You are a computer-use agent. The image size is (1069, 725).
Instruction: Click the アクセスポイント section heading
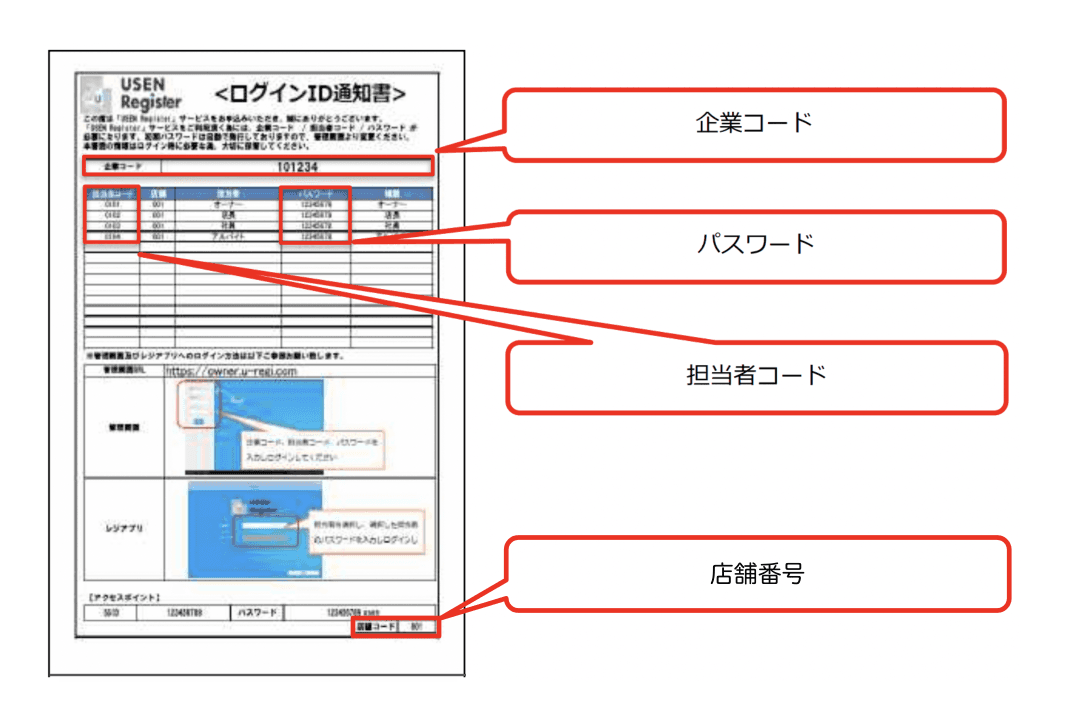[124, 597]
